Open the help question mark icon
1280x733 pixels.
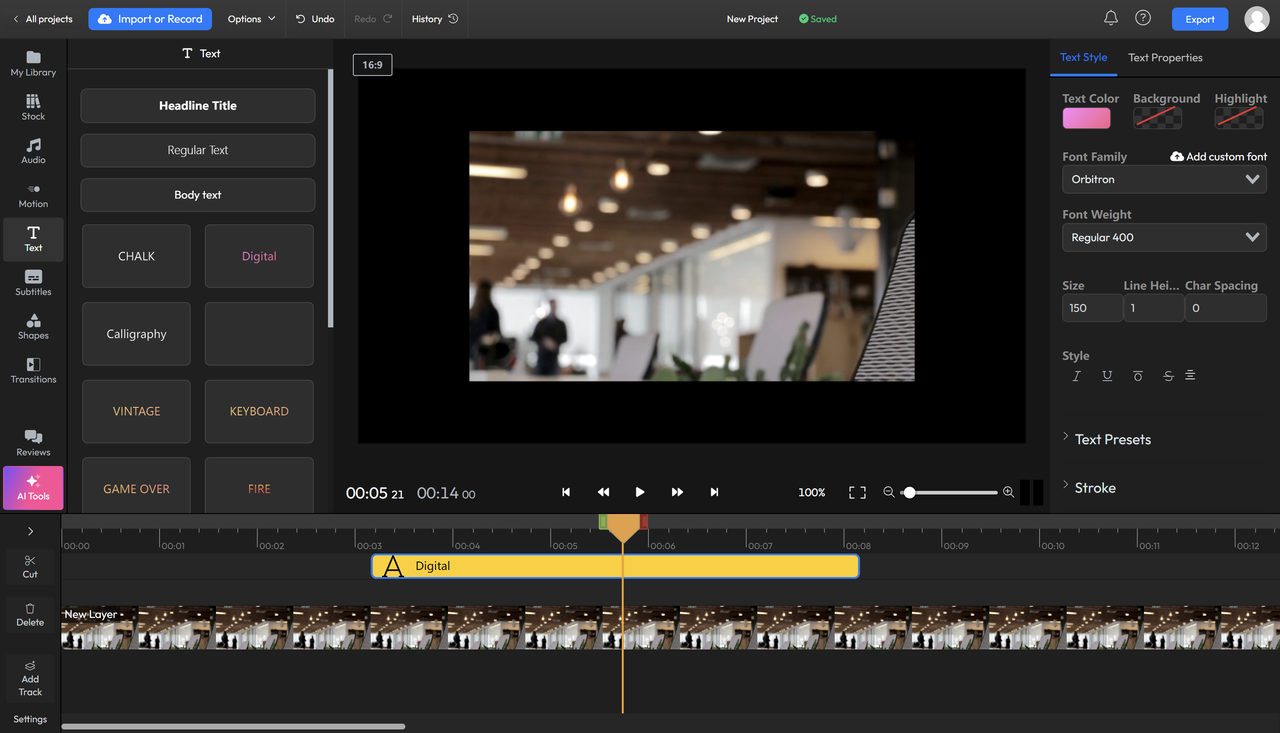(1143, 18)
